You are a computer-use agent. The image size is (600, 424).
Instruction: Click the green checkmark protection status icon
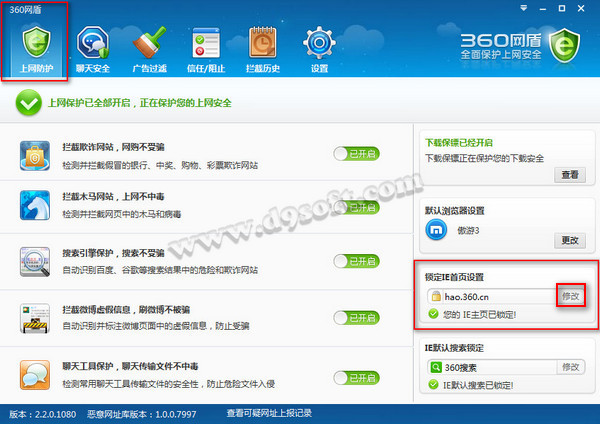pyautogui.click(x=29, y=103)
